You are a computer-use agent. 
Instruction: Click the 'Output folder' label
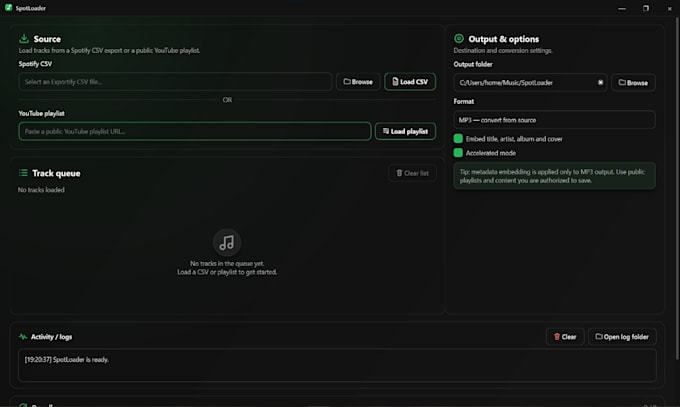click(473, 64)
